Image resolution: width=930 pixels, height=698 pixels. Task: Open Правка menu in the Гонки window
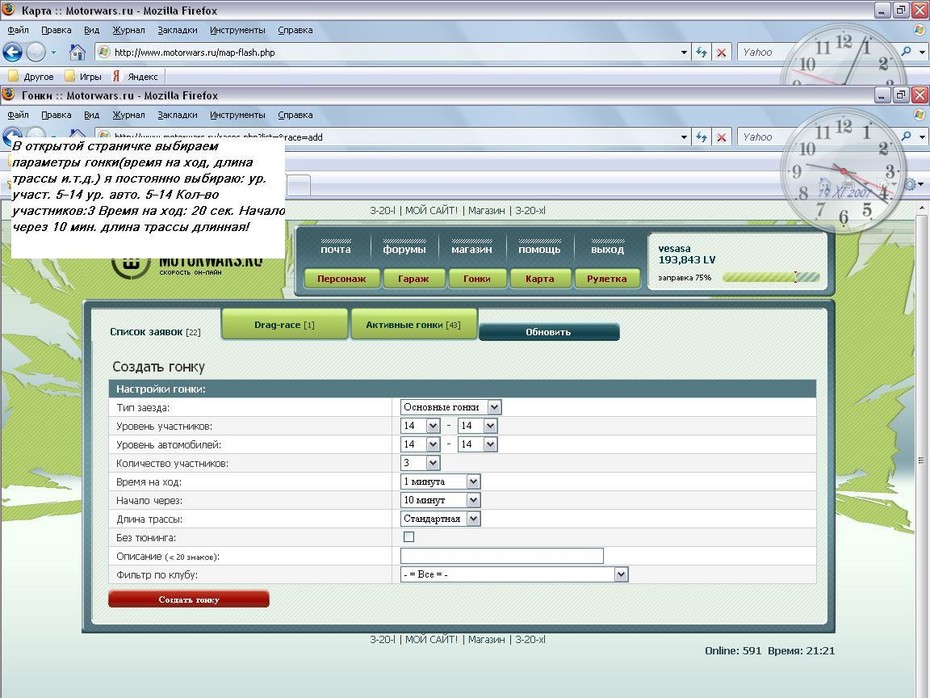56,115
